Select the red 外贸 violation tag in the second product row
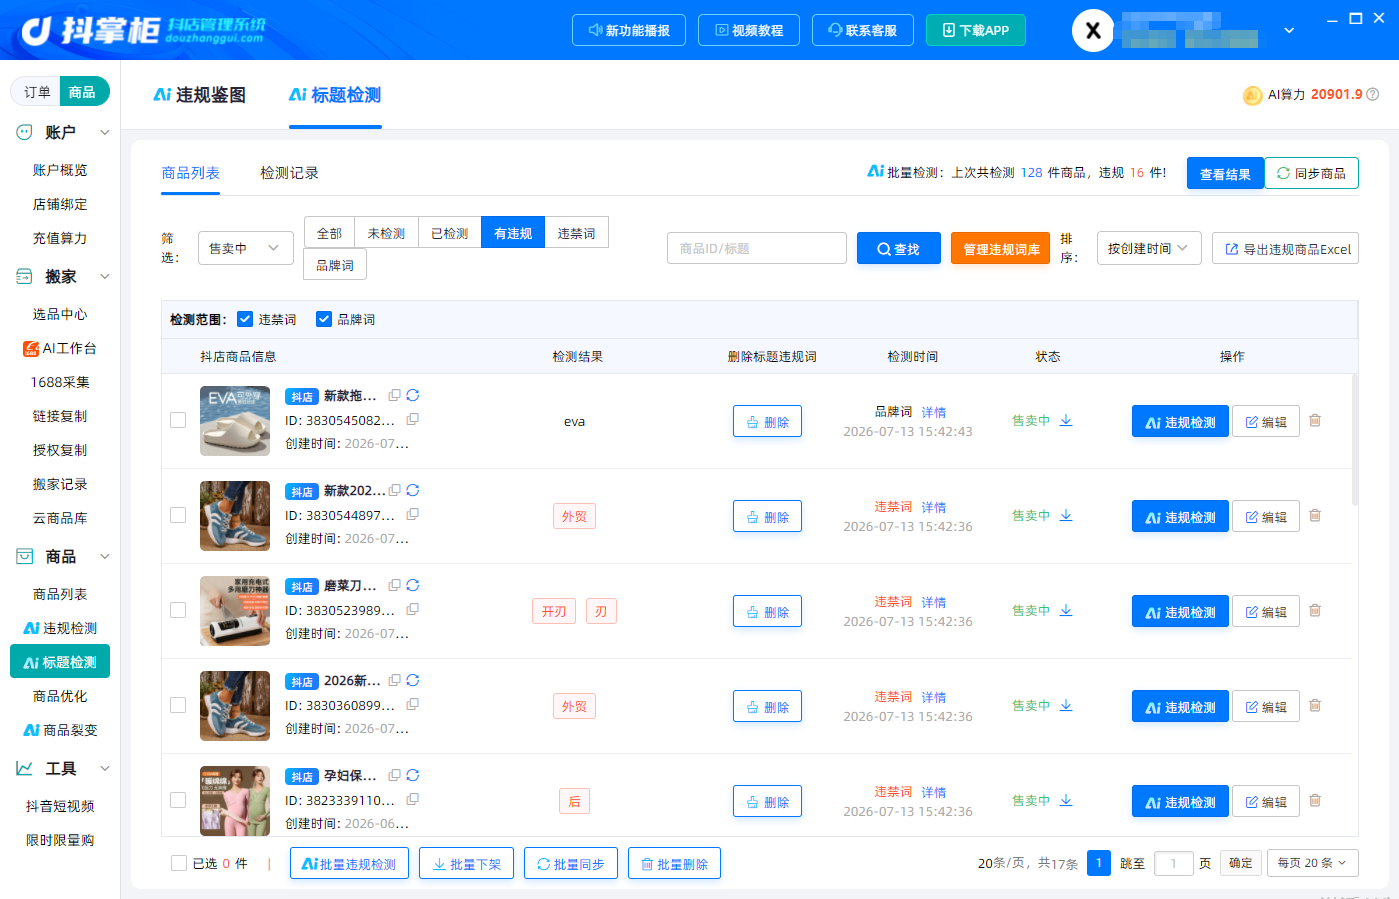The width and height of the screenshot is (1399, 899). [574, 516]
